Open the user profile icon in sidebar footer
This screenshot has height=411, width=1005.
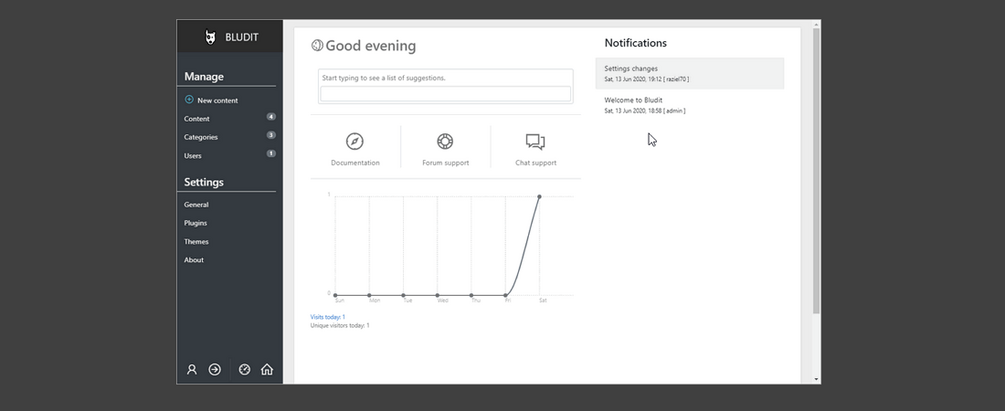192,369
